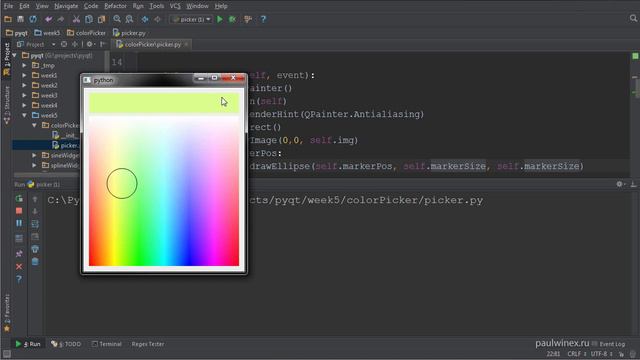Stop the process with red square icon
Screen dimensions: 640x360
[19, 211]
